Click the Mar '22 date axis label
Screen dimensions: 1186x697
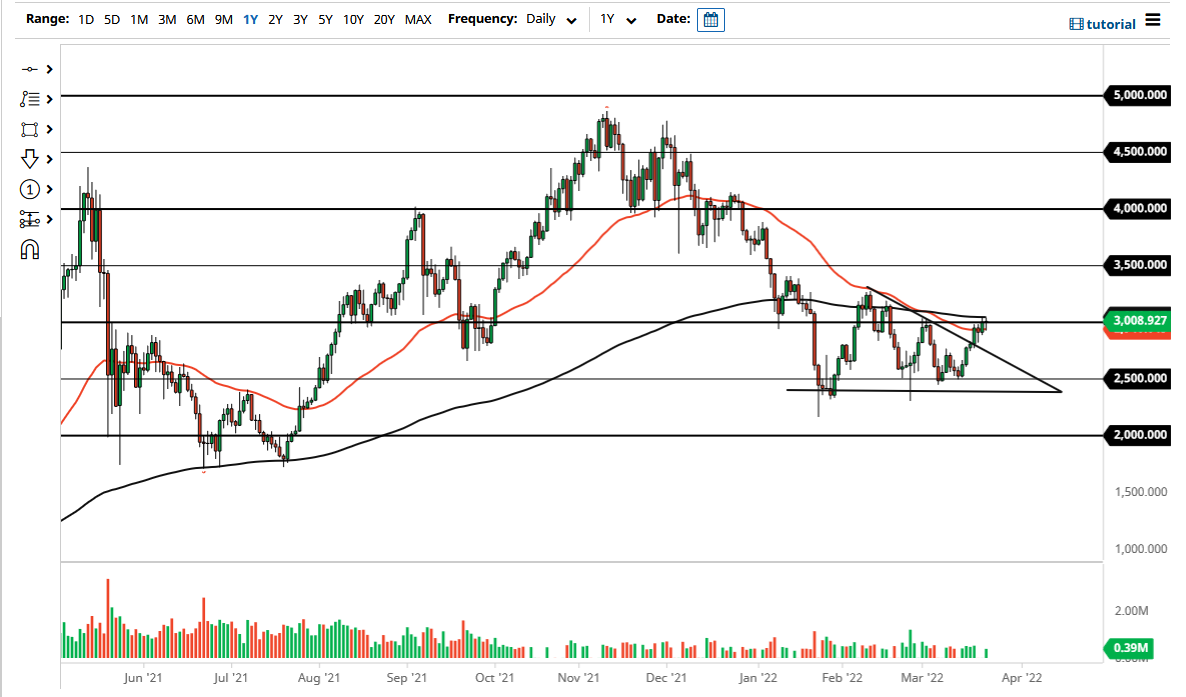922,678
